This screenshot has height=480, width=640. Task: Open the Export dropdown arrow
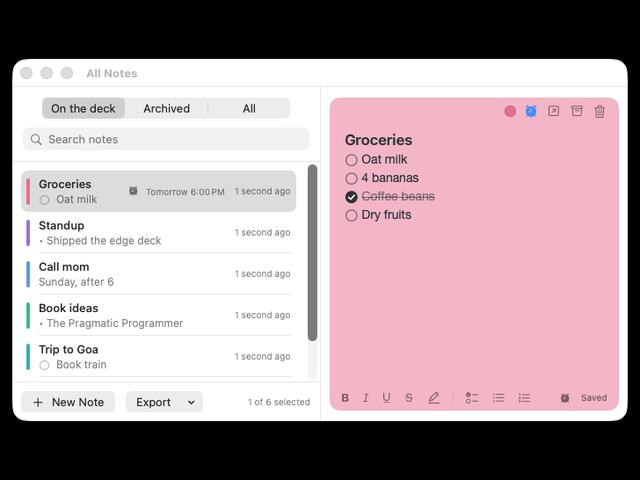191,402
